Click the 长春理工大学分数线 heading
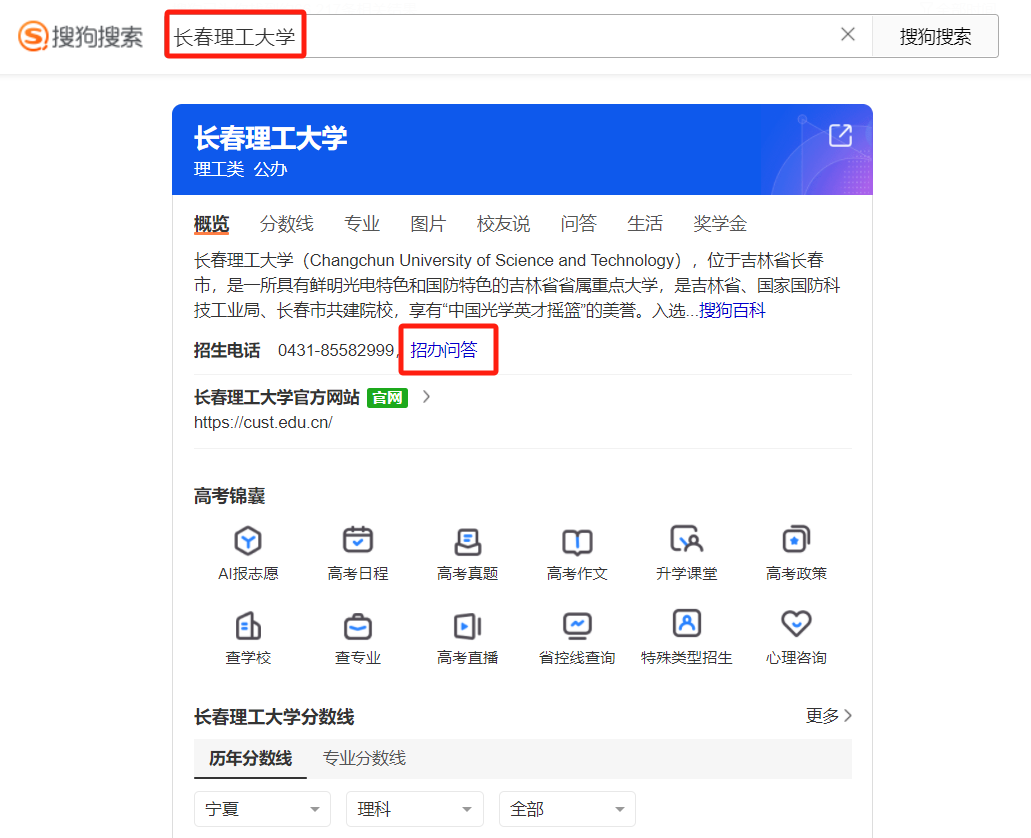This screenshot has height=838, width=1031. click(274, 716)
